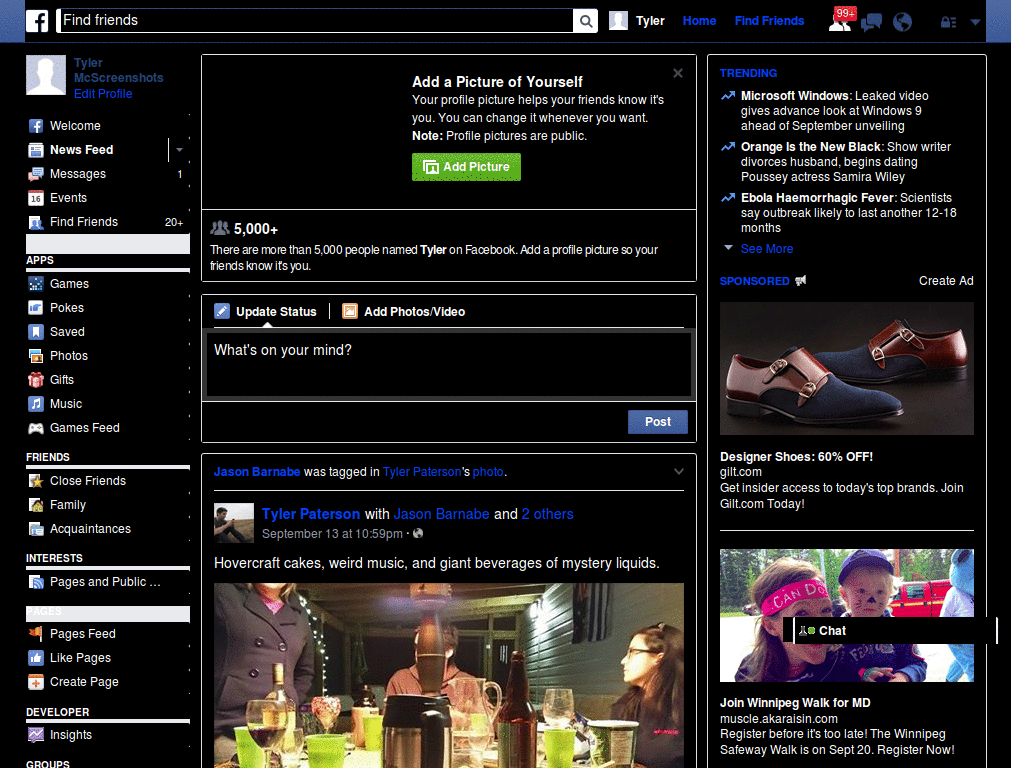The image size is (1024, 768).
Task: Open account menu dropdown arrow
Action: pyautogui.click(x=975, y=22)
